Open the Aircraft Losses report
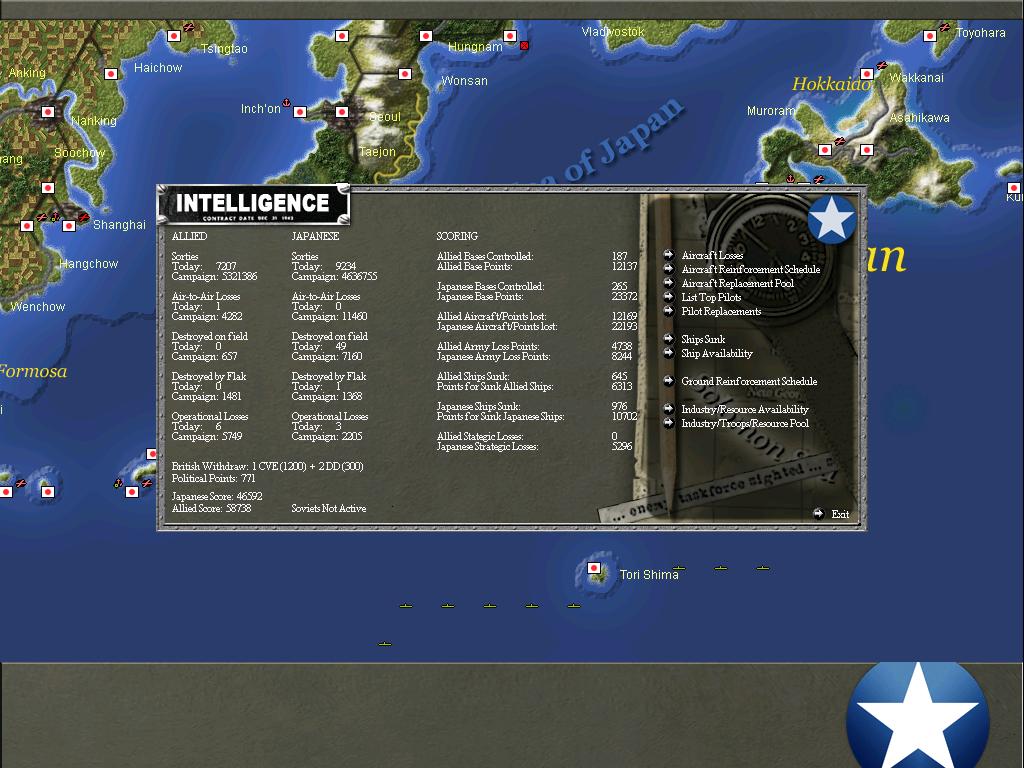 coord(712,255)
